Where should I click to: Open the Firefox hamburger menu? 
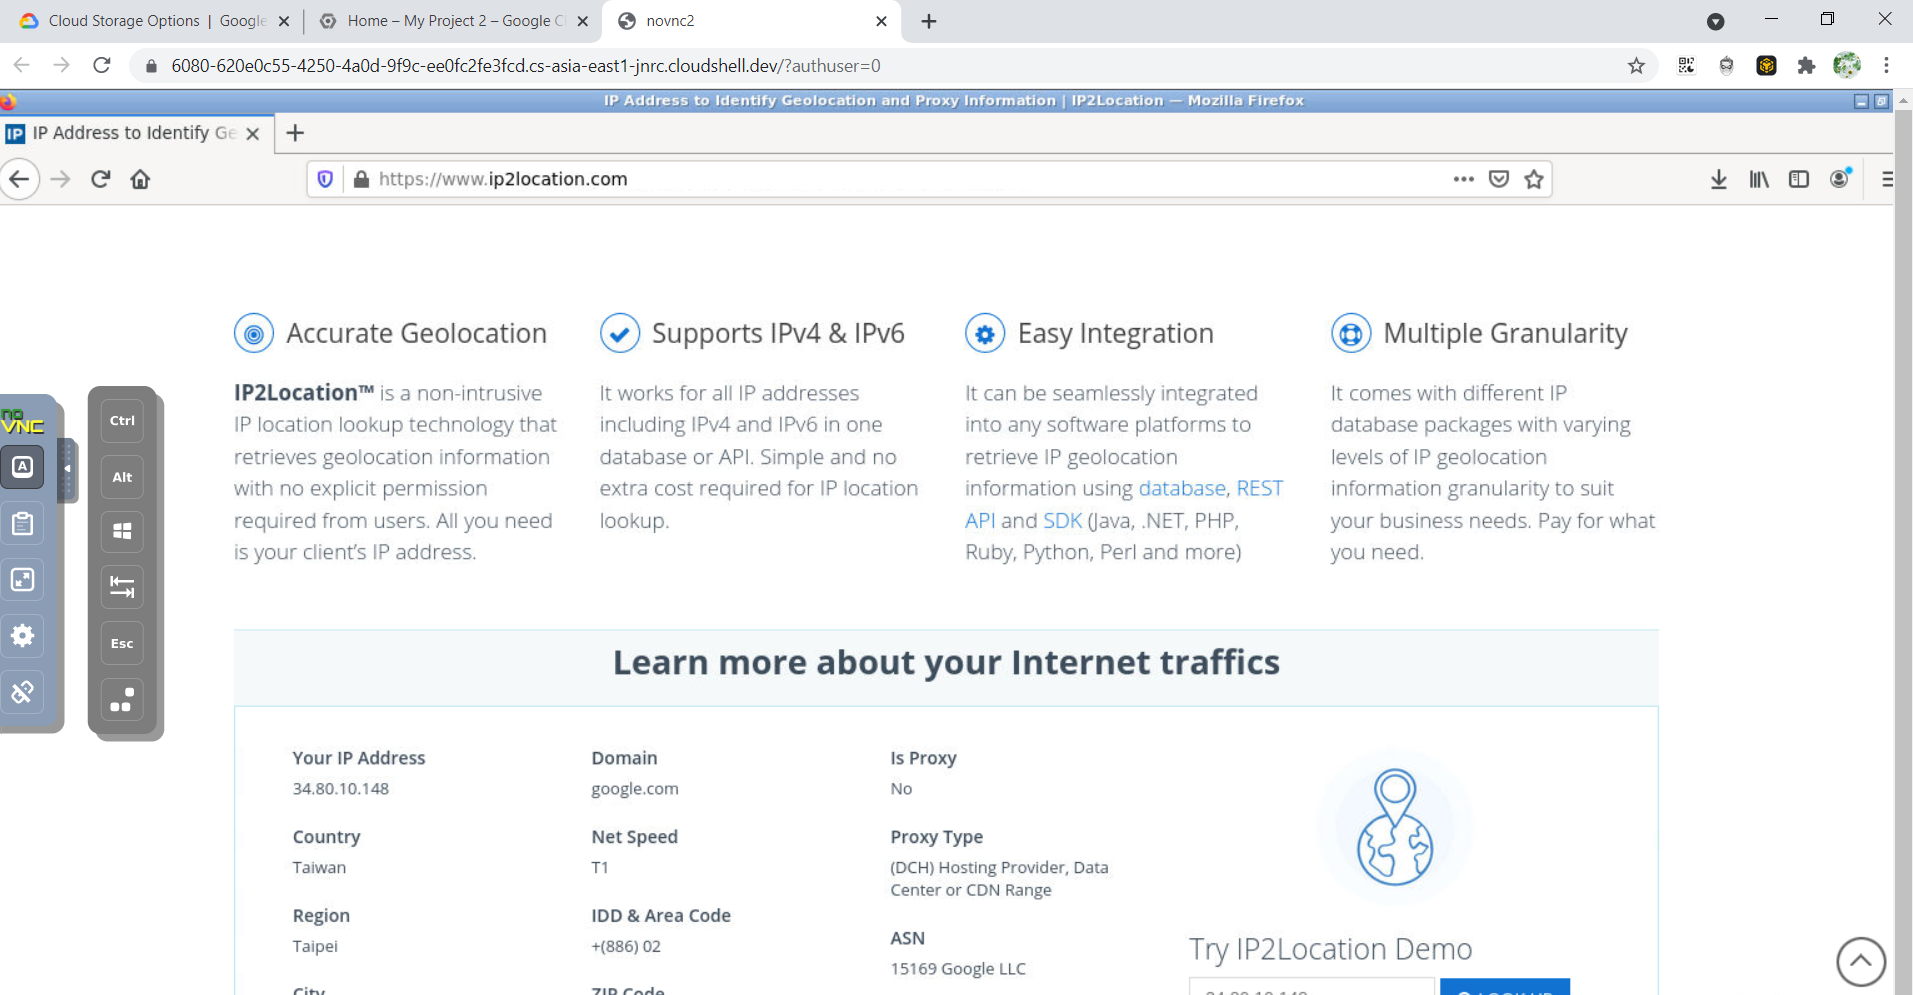(1886, 179)
